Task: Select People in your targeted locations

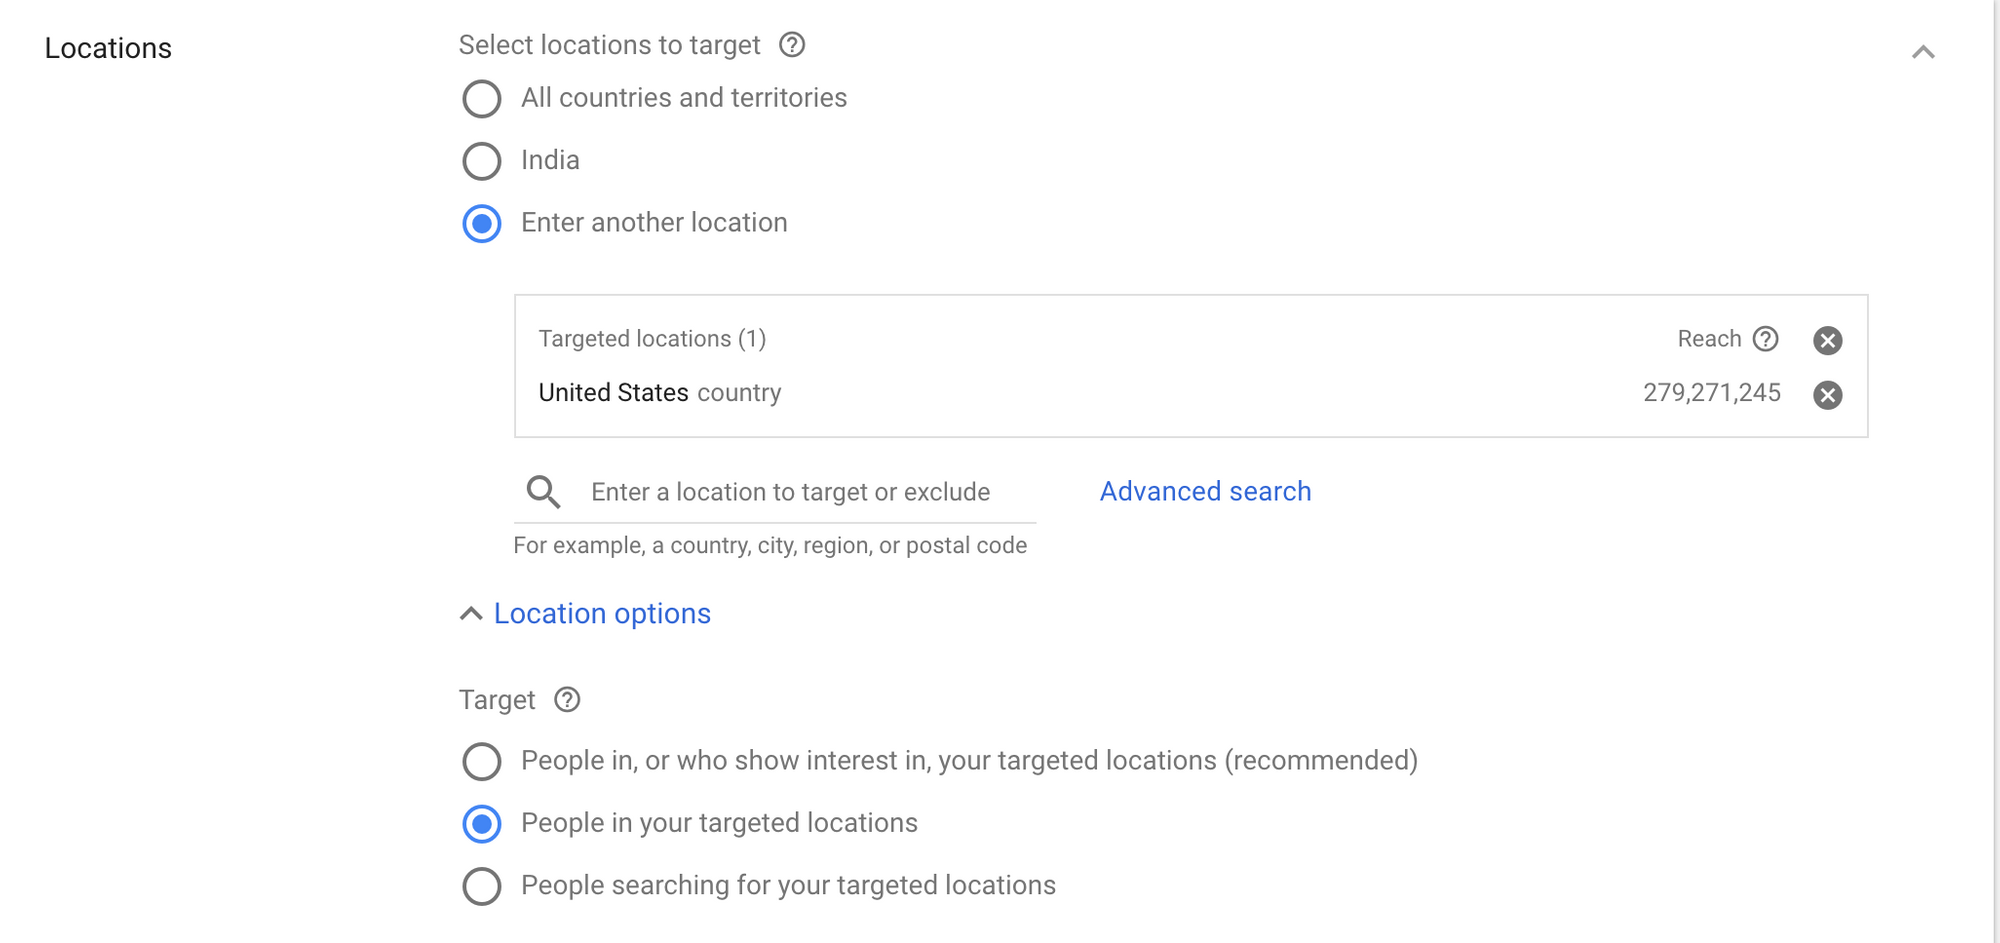Action: coord(482,824)
